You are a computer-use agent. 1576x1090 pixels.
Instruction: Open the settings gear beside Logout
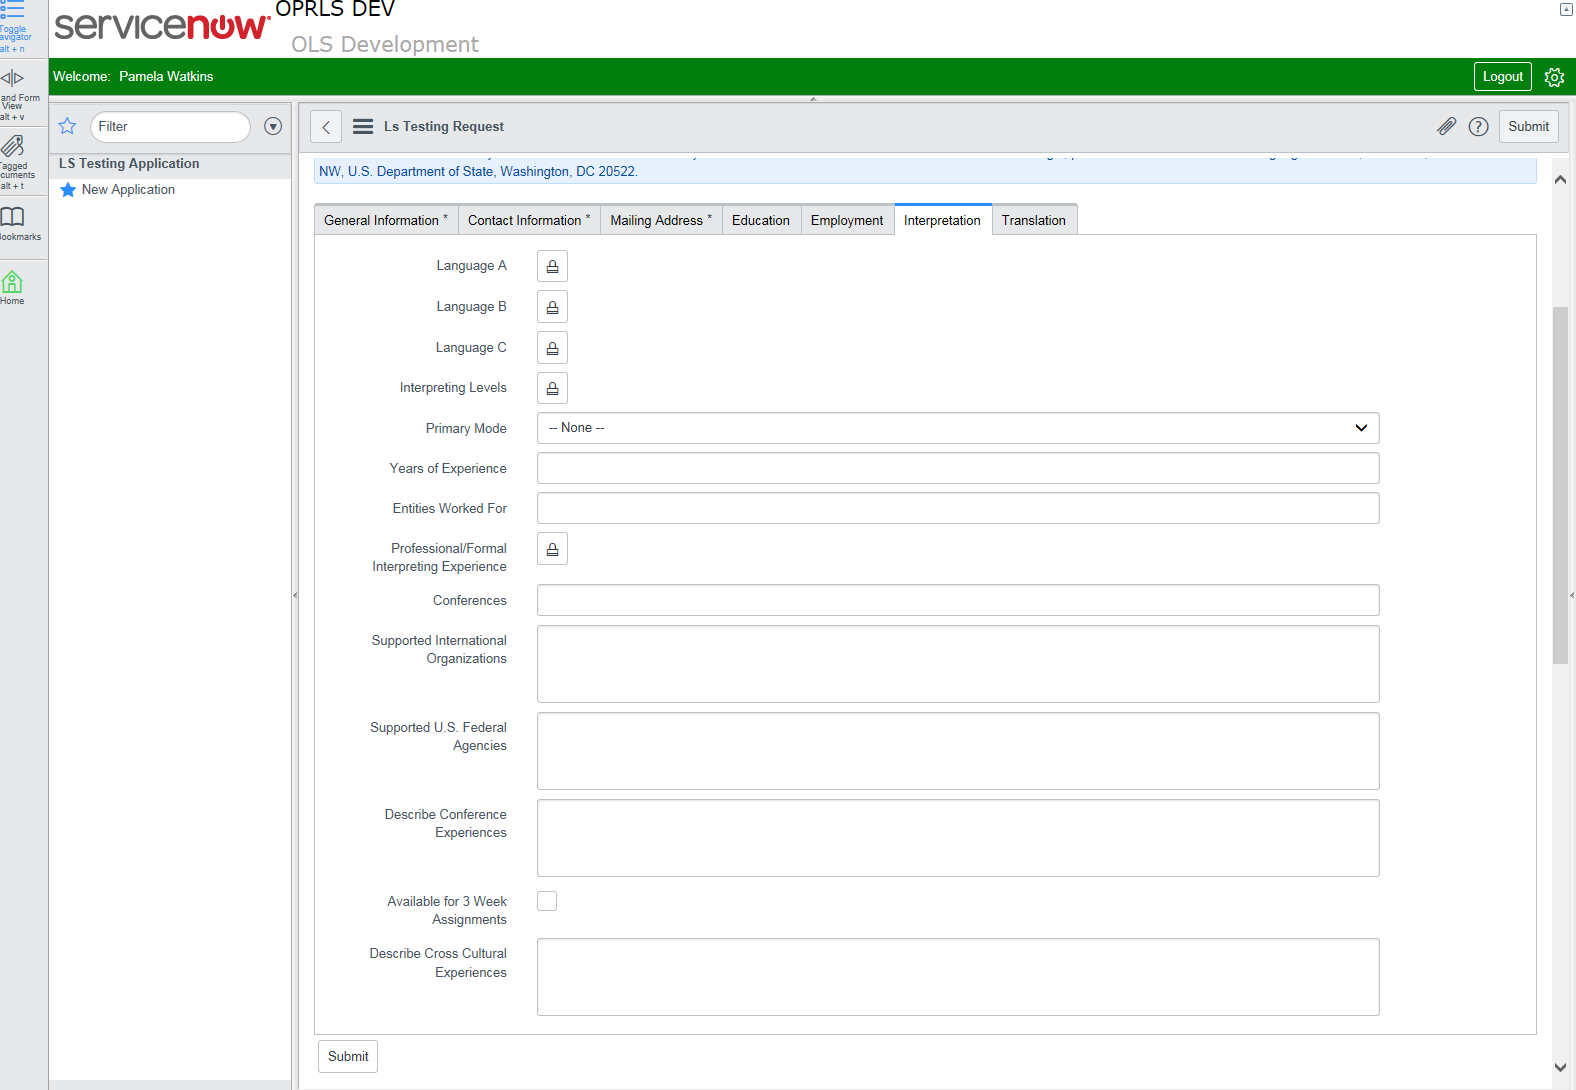click(1554, 77)
